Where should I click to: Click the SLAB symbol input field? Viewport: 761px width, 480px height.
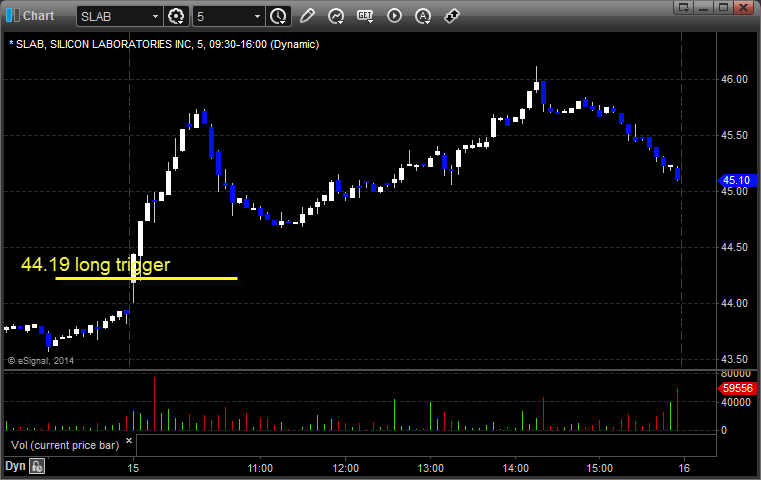[115, 17]
